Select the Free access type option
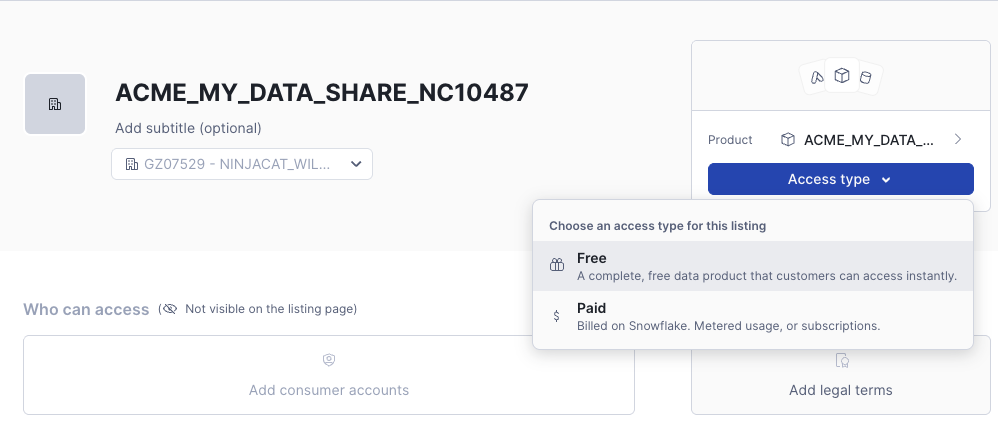 (752, 266)
